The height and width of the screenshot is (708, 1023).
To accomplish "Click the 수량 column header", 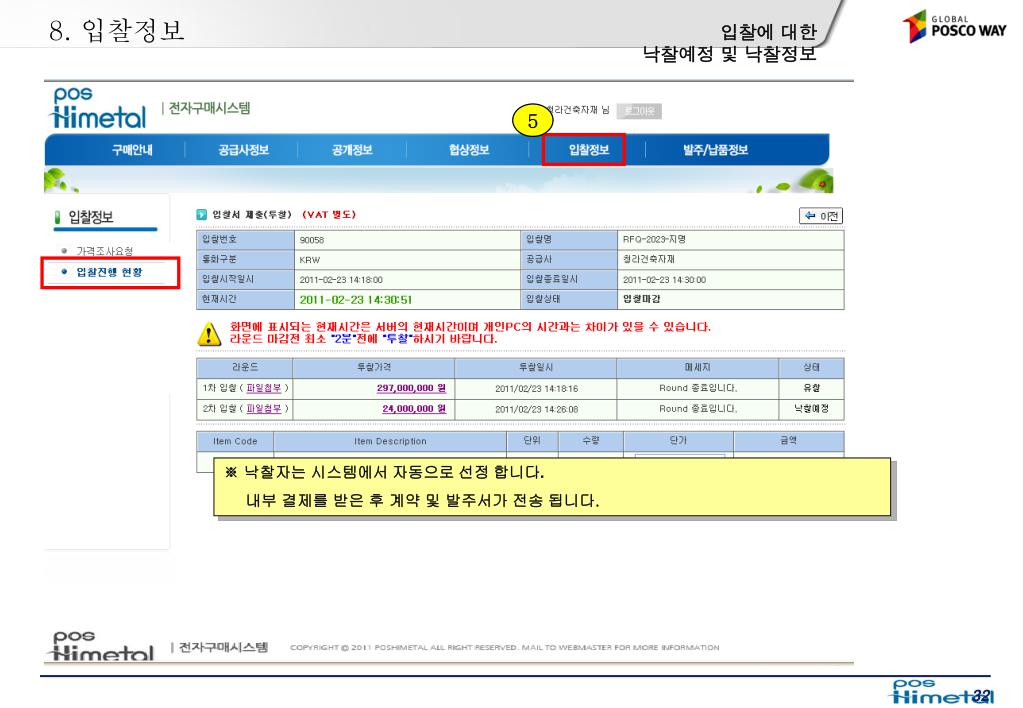I will tap(590, 440).
